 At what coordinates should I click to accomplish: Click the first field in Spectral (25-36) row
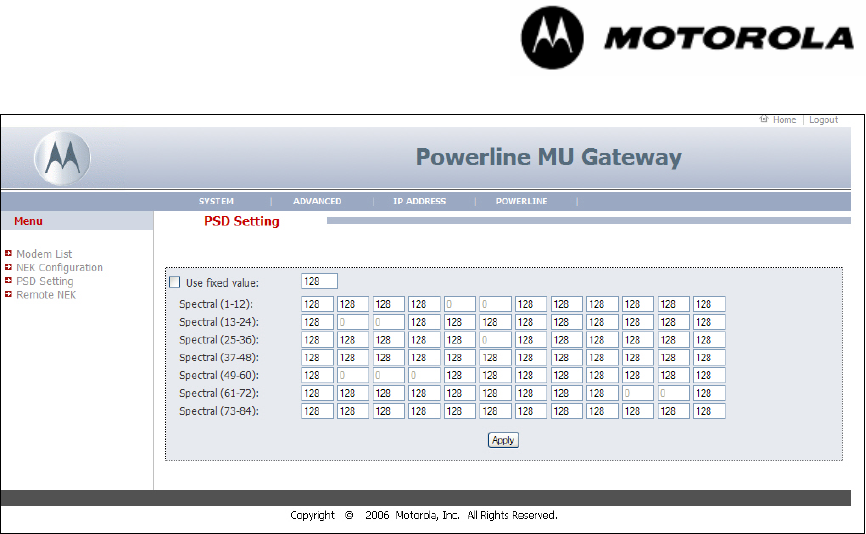point(318,340)
